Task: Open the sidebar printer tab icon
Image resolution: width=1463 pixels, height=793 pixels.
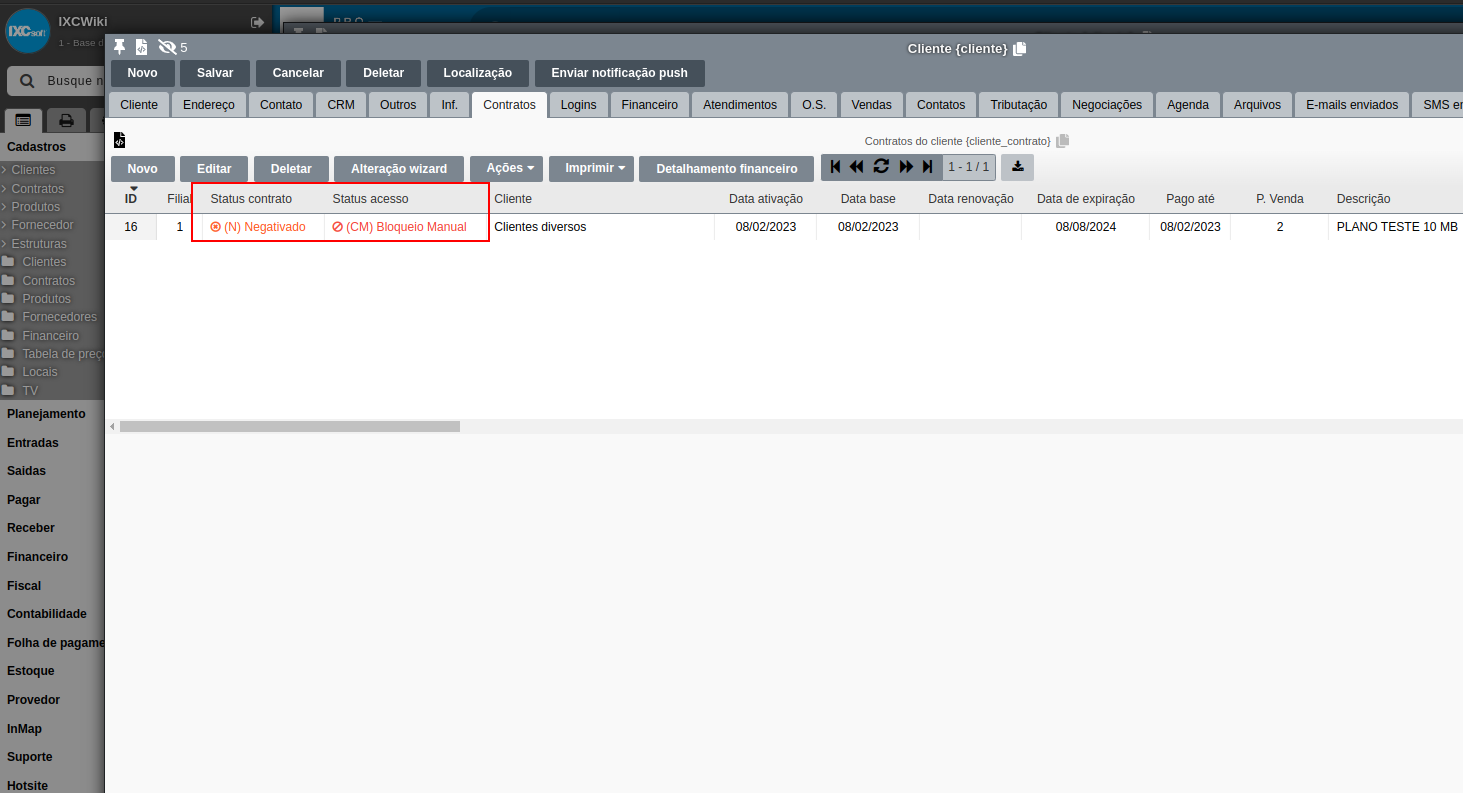Action: pyautogui.click(x=66, y=120)
